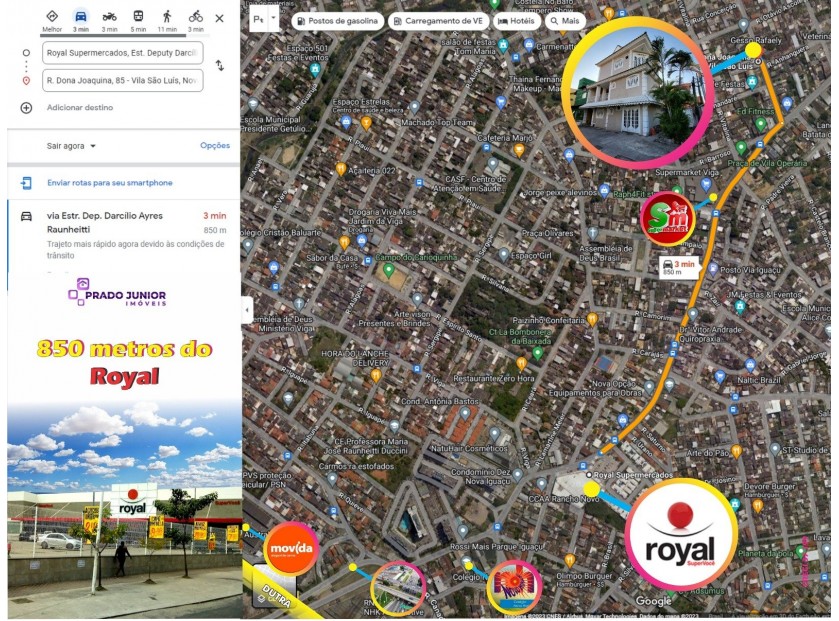This screenshot has width=839, height=621.
Task: Click the Machado Top Team pin
Action: [x=415, y=108]
